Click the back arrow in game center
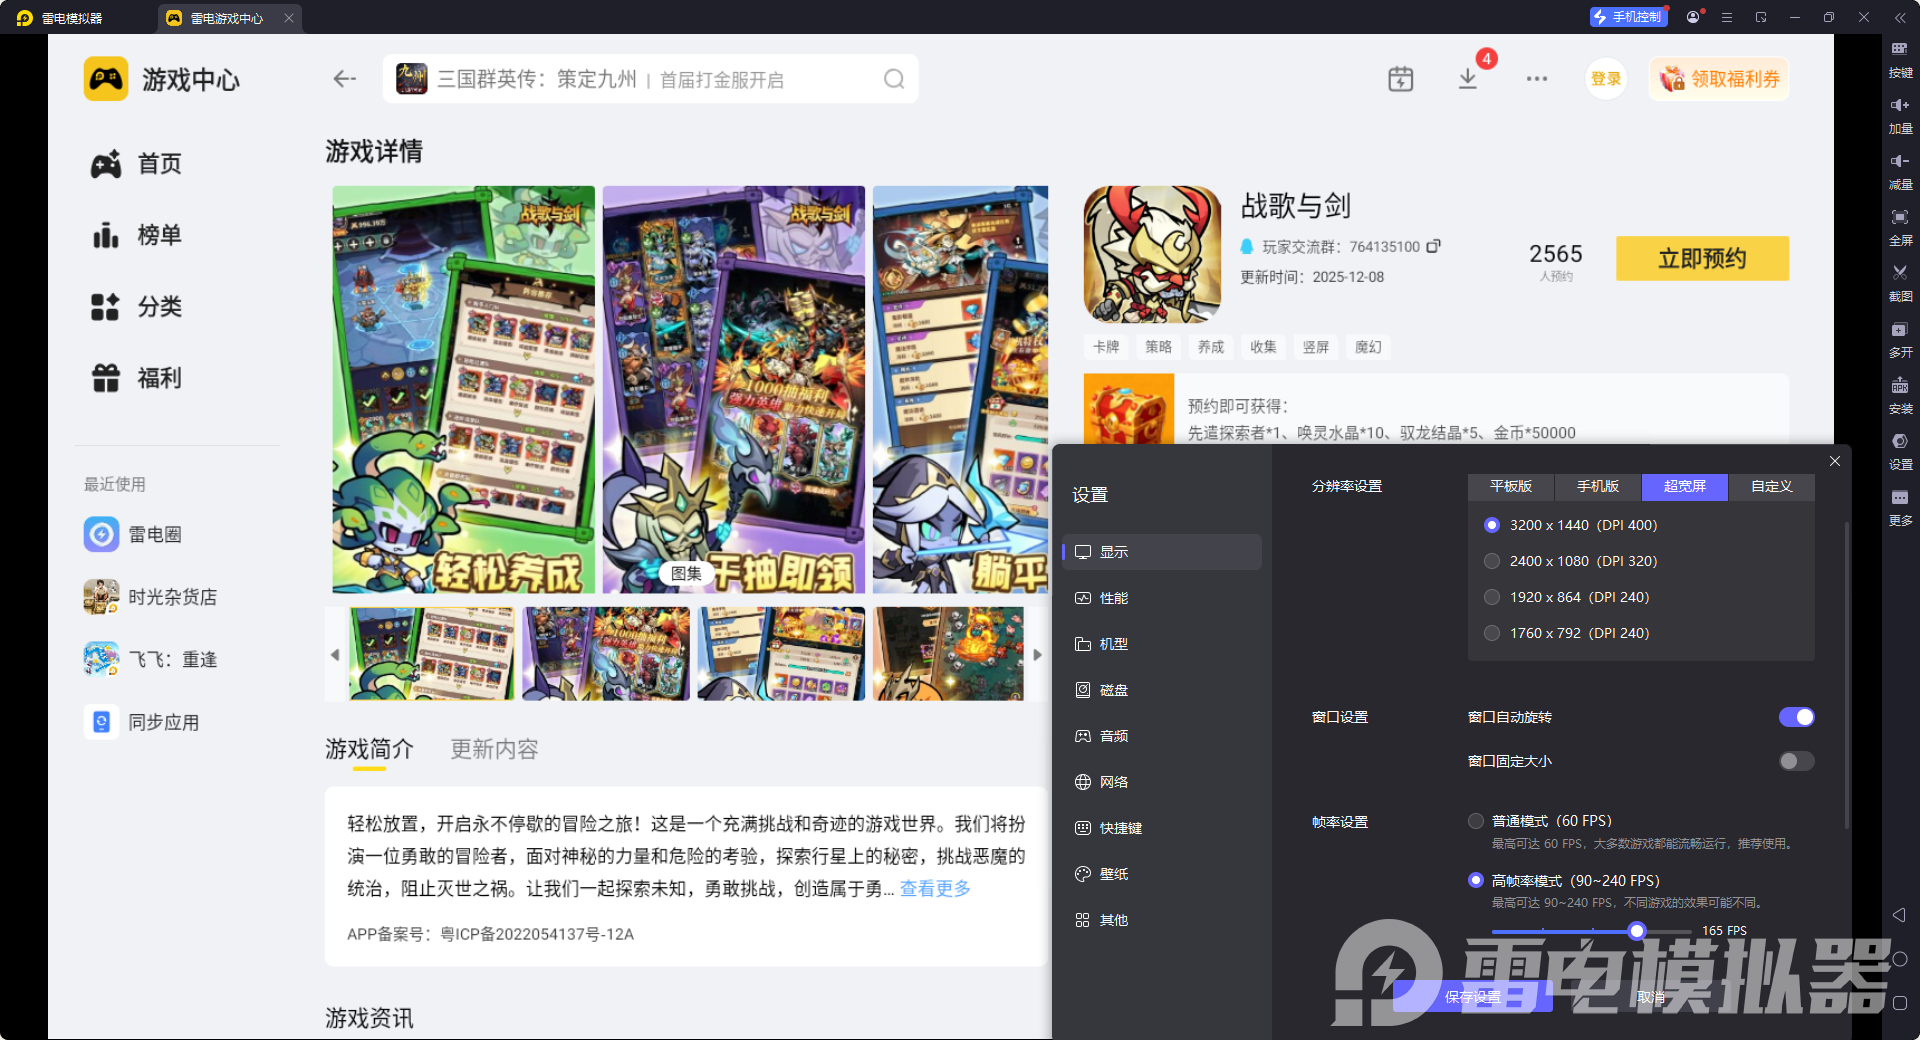This screenshot has width=1920, height=1040. [x=345, y=79]
